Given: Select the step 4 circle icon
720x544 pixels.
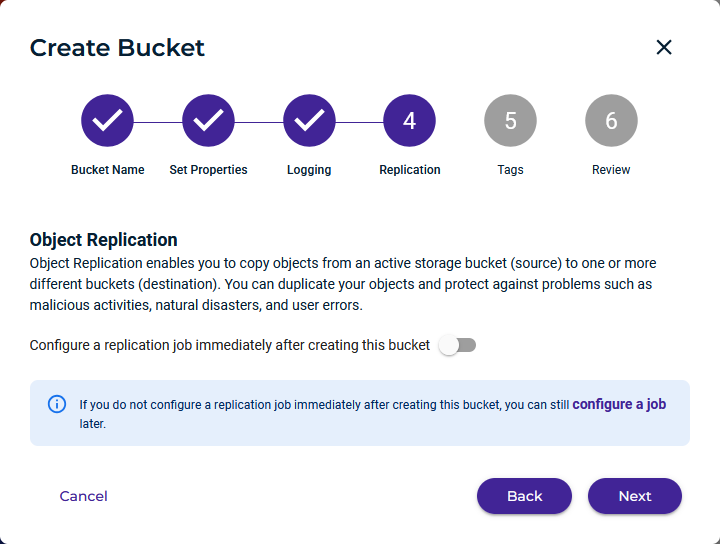Looking at the screenshot, I should click(x=410, y=121).
